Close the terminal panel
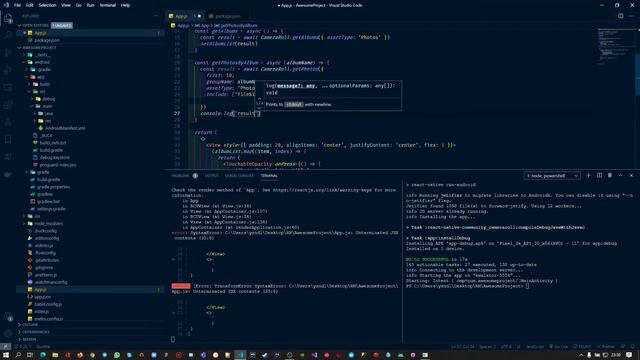Screen dimensions: 640x360 [x=631, y=176]
